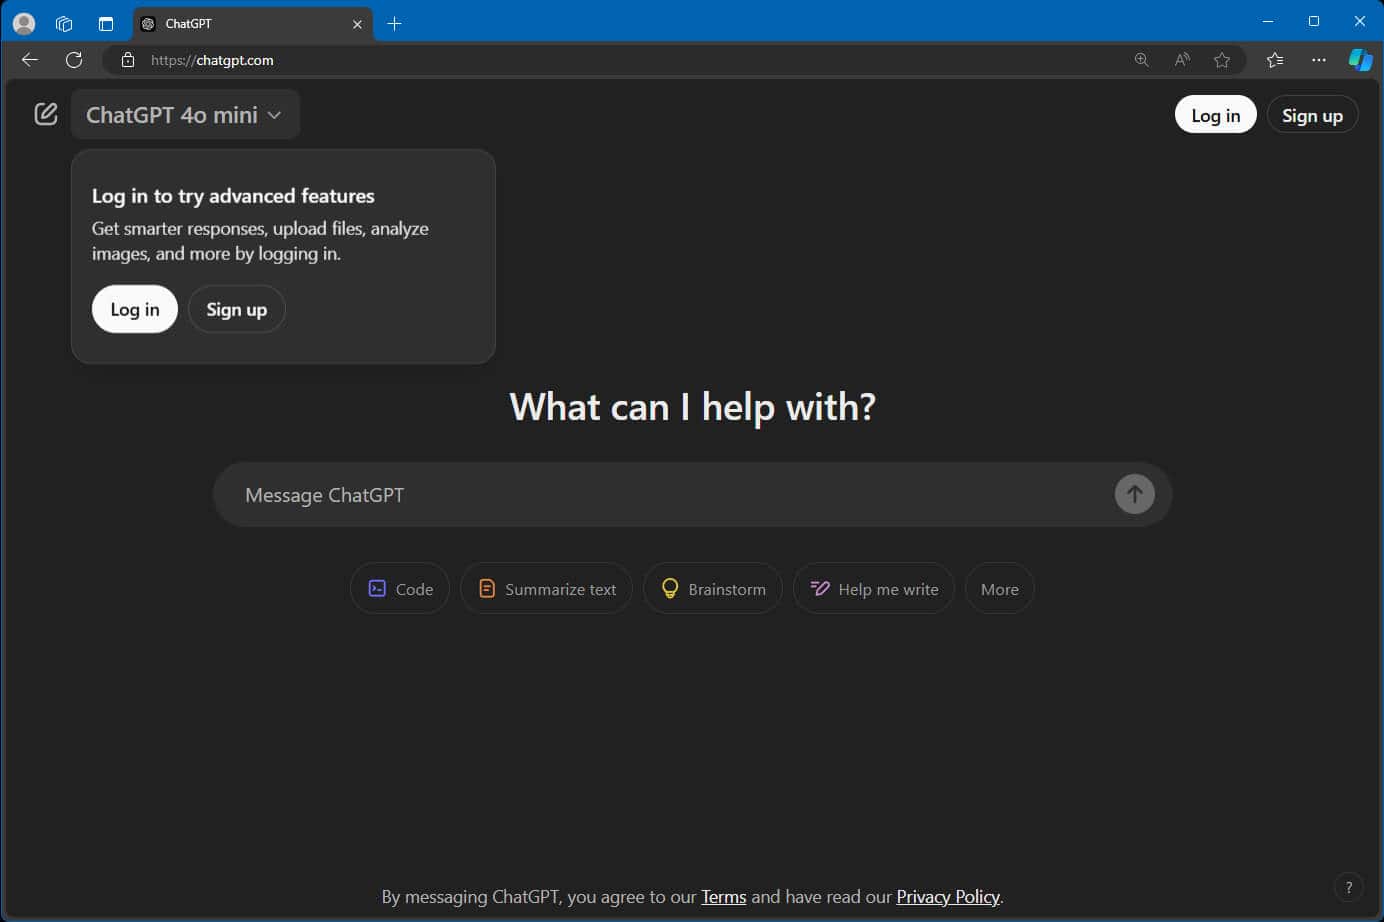Click the help question mark icon
1384x922 pixels.
pyautogui.click(x=1348, y=887)
